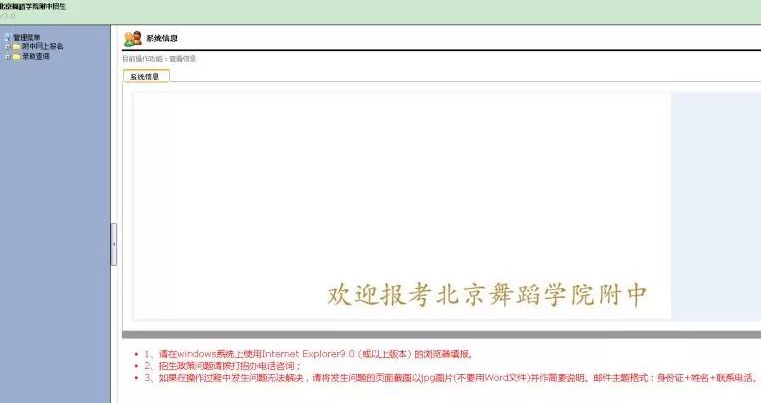Select the 管理菜单 root label
Image resolution: width=761 pixels, height=403 pixels.
(27, 37)
